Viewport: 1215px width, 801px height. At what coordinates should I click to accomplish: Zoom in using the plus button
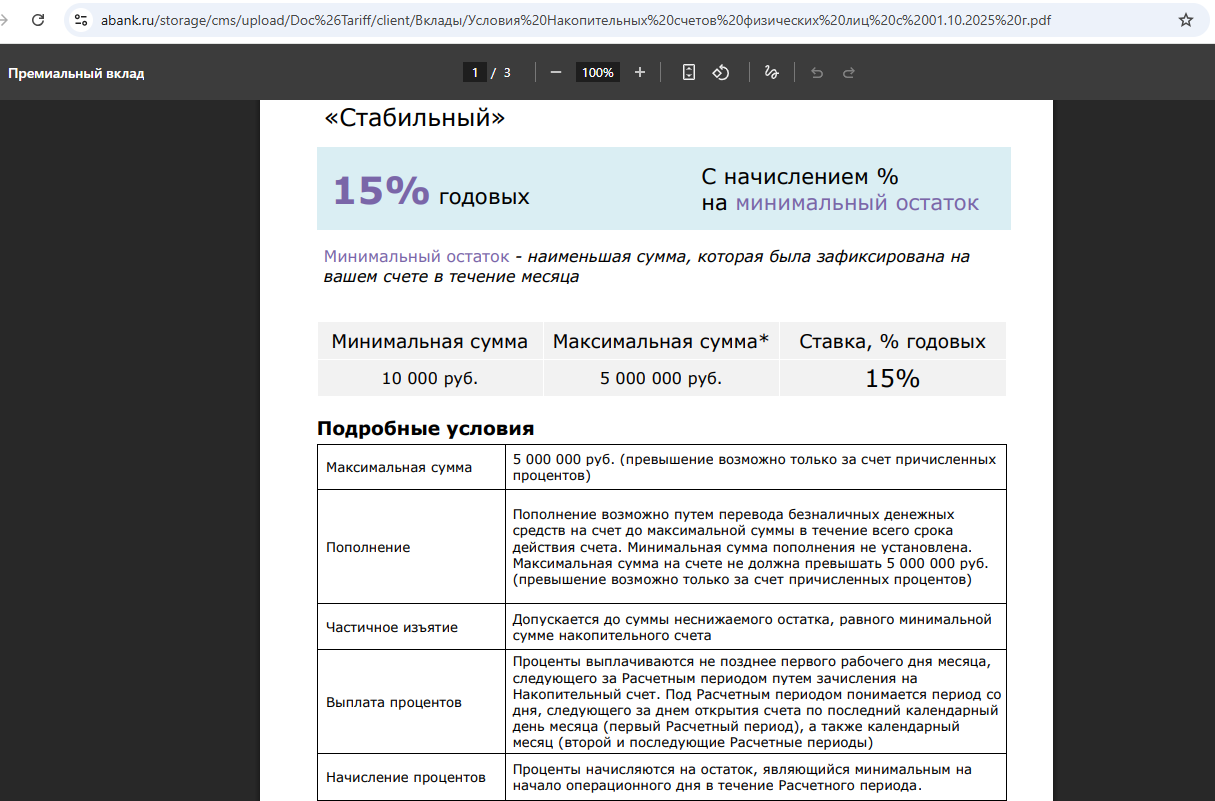point(640,72)
